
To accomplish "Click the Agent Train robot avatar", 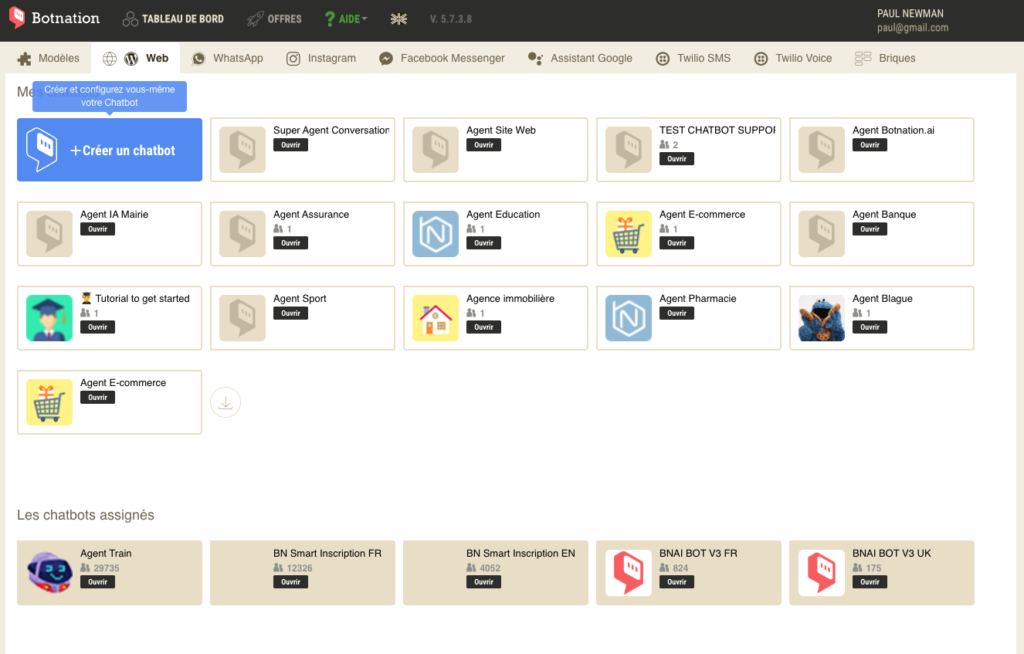I will pyautogui.click(x=50, y=573).
